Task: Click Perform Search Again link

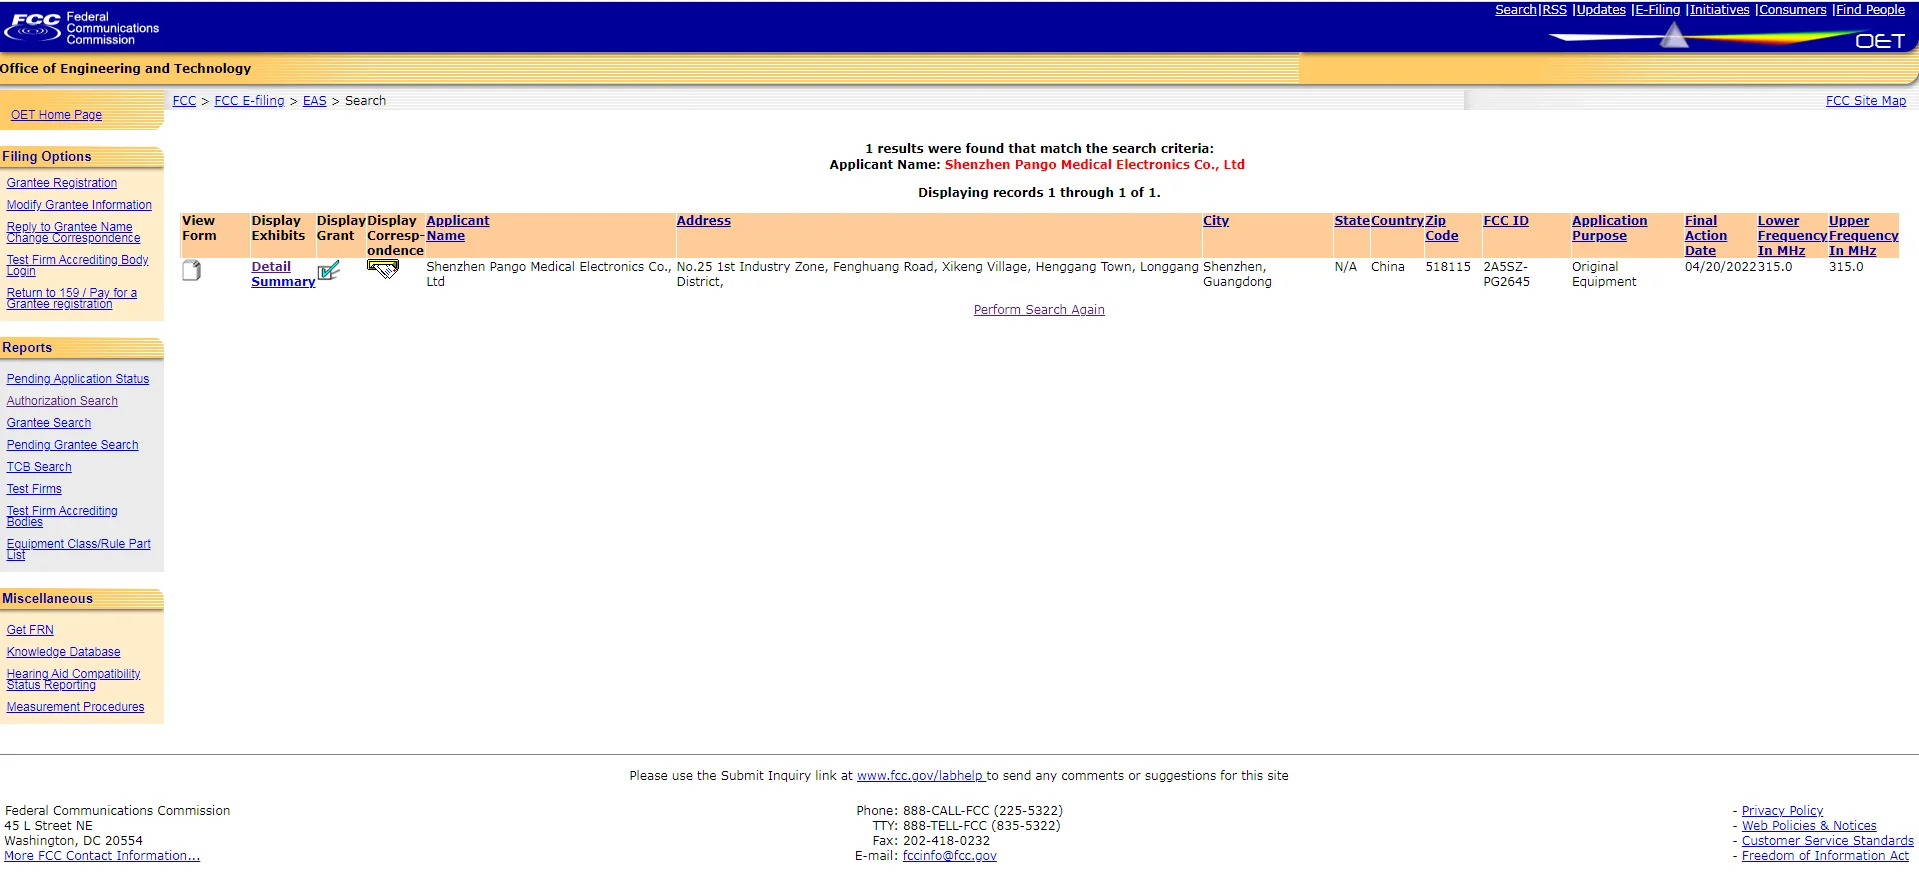Action: pyautogui.click(x=1038, y=310)
